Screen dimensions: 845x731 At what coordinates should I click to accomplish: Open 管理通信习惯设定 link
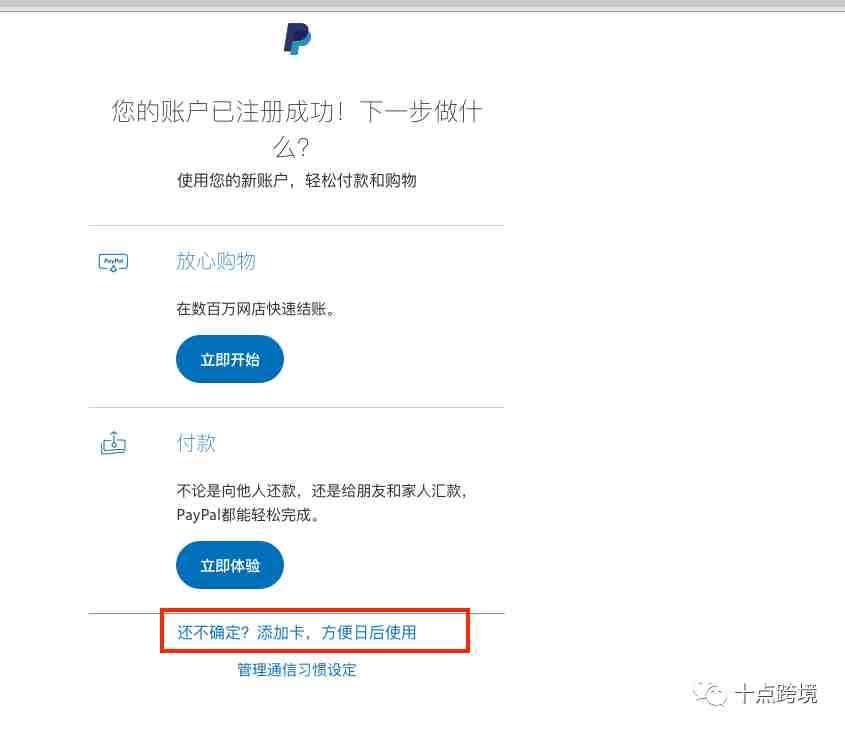(297, 670)
